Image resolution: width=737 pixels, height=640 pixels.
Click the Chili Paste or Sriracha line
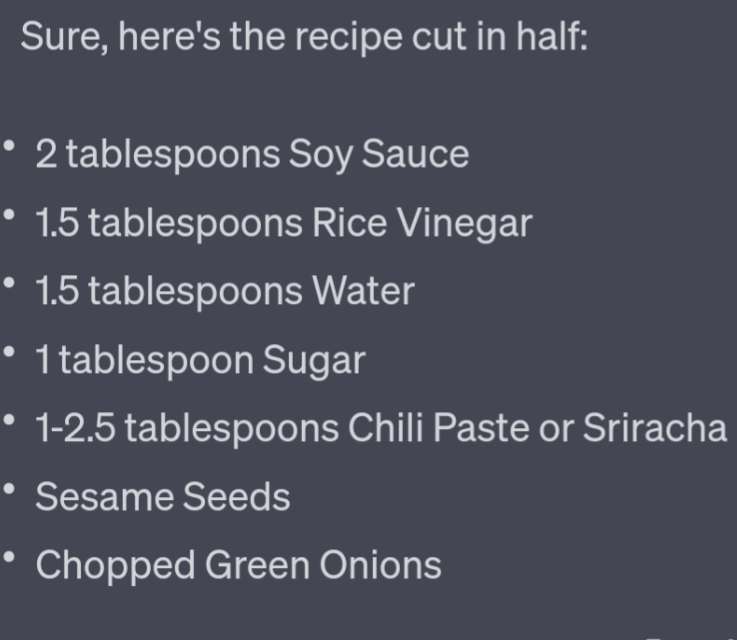tap(381, 429)
